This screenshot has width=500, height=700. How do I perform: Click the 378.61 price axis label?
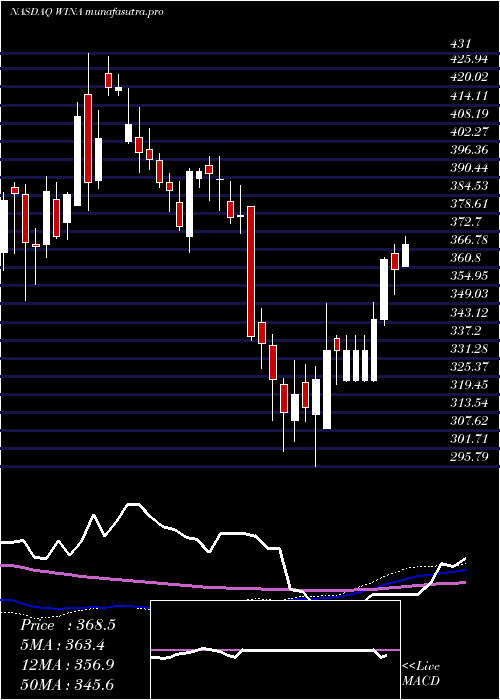(x=468, y=204)
